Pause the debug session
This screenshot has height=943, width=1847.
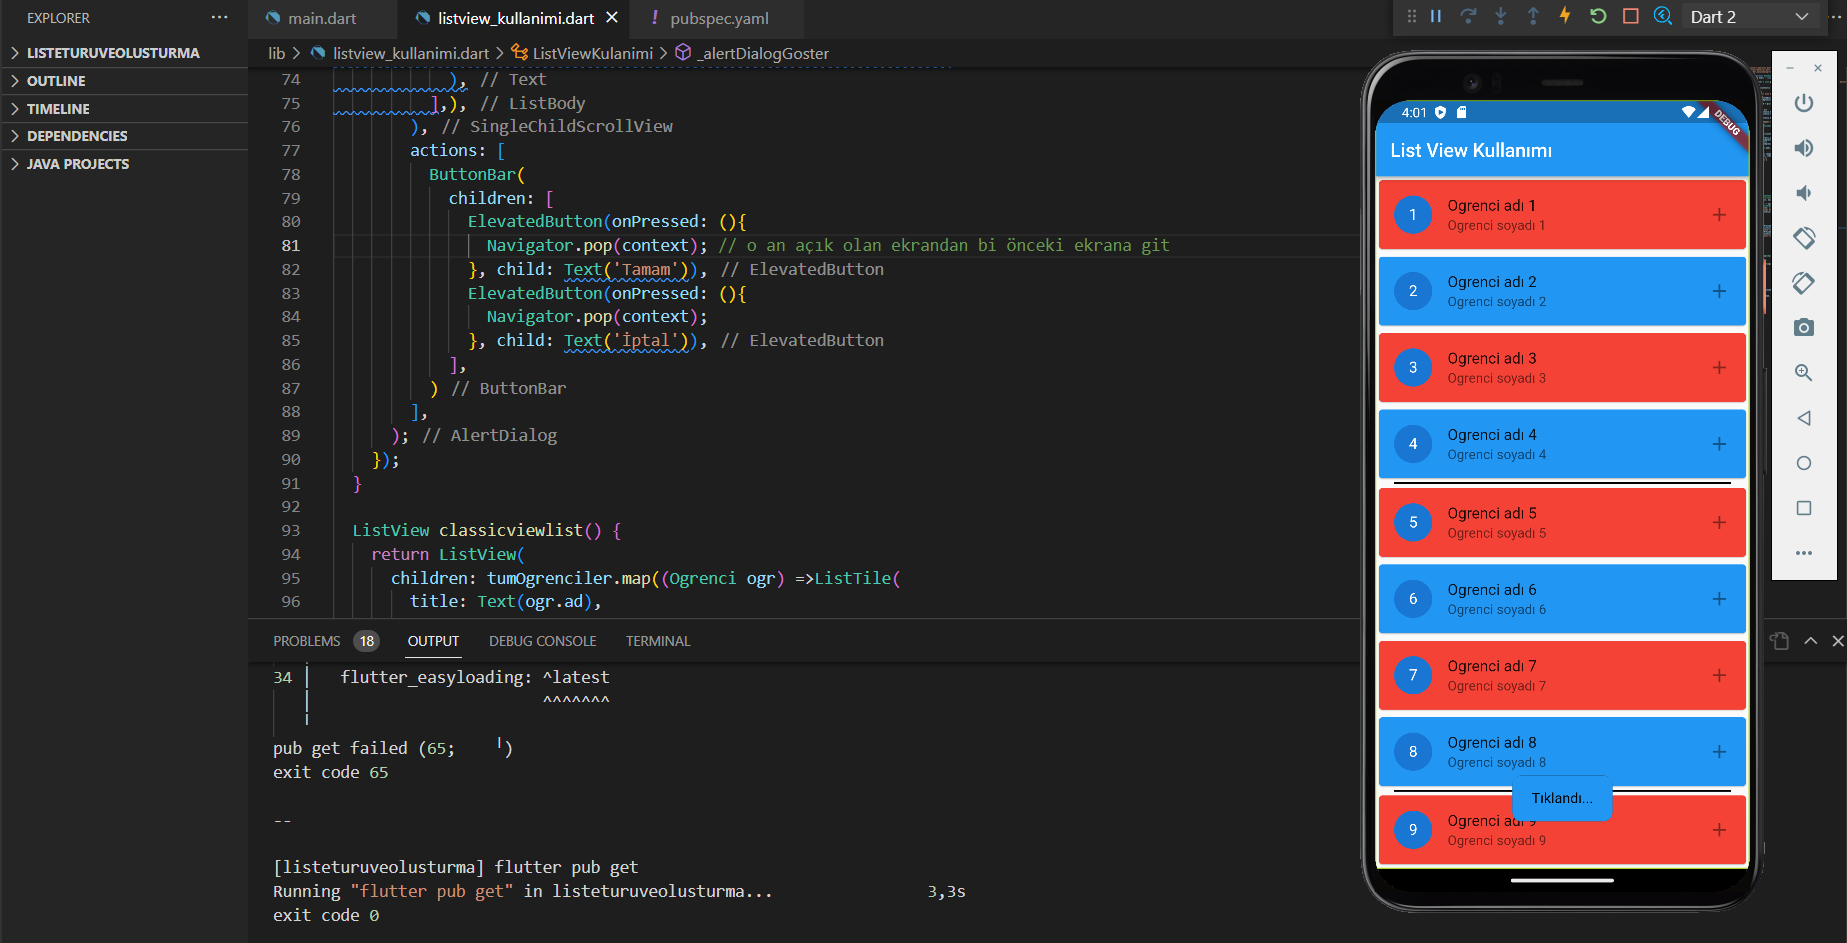[1435, 16]
